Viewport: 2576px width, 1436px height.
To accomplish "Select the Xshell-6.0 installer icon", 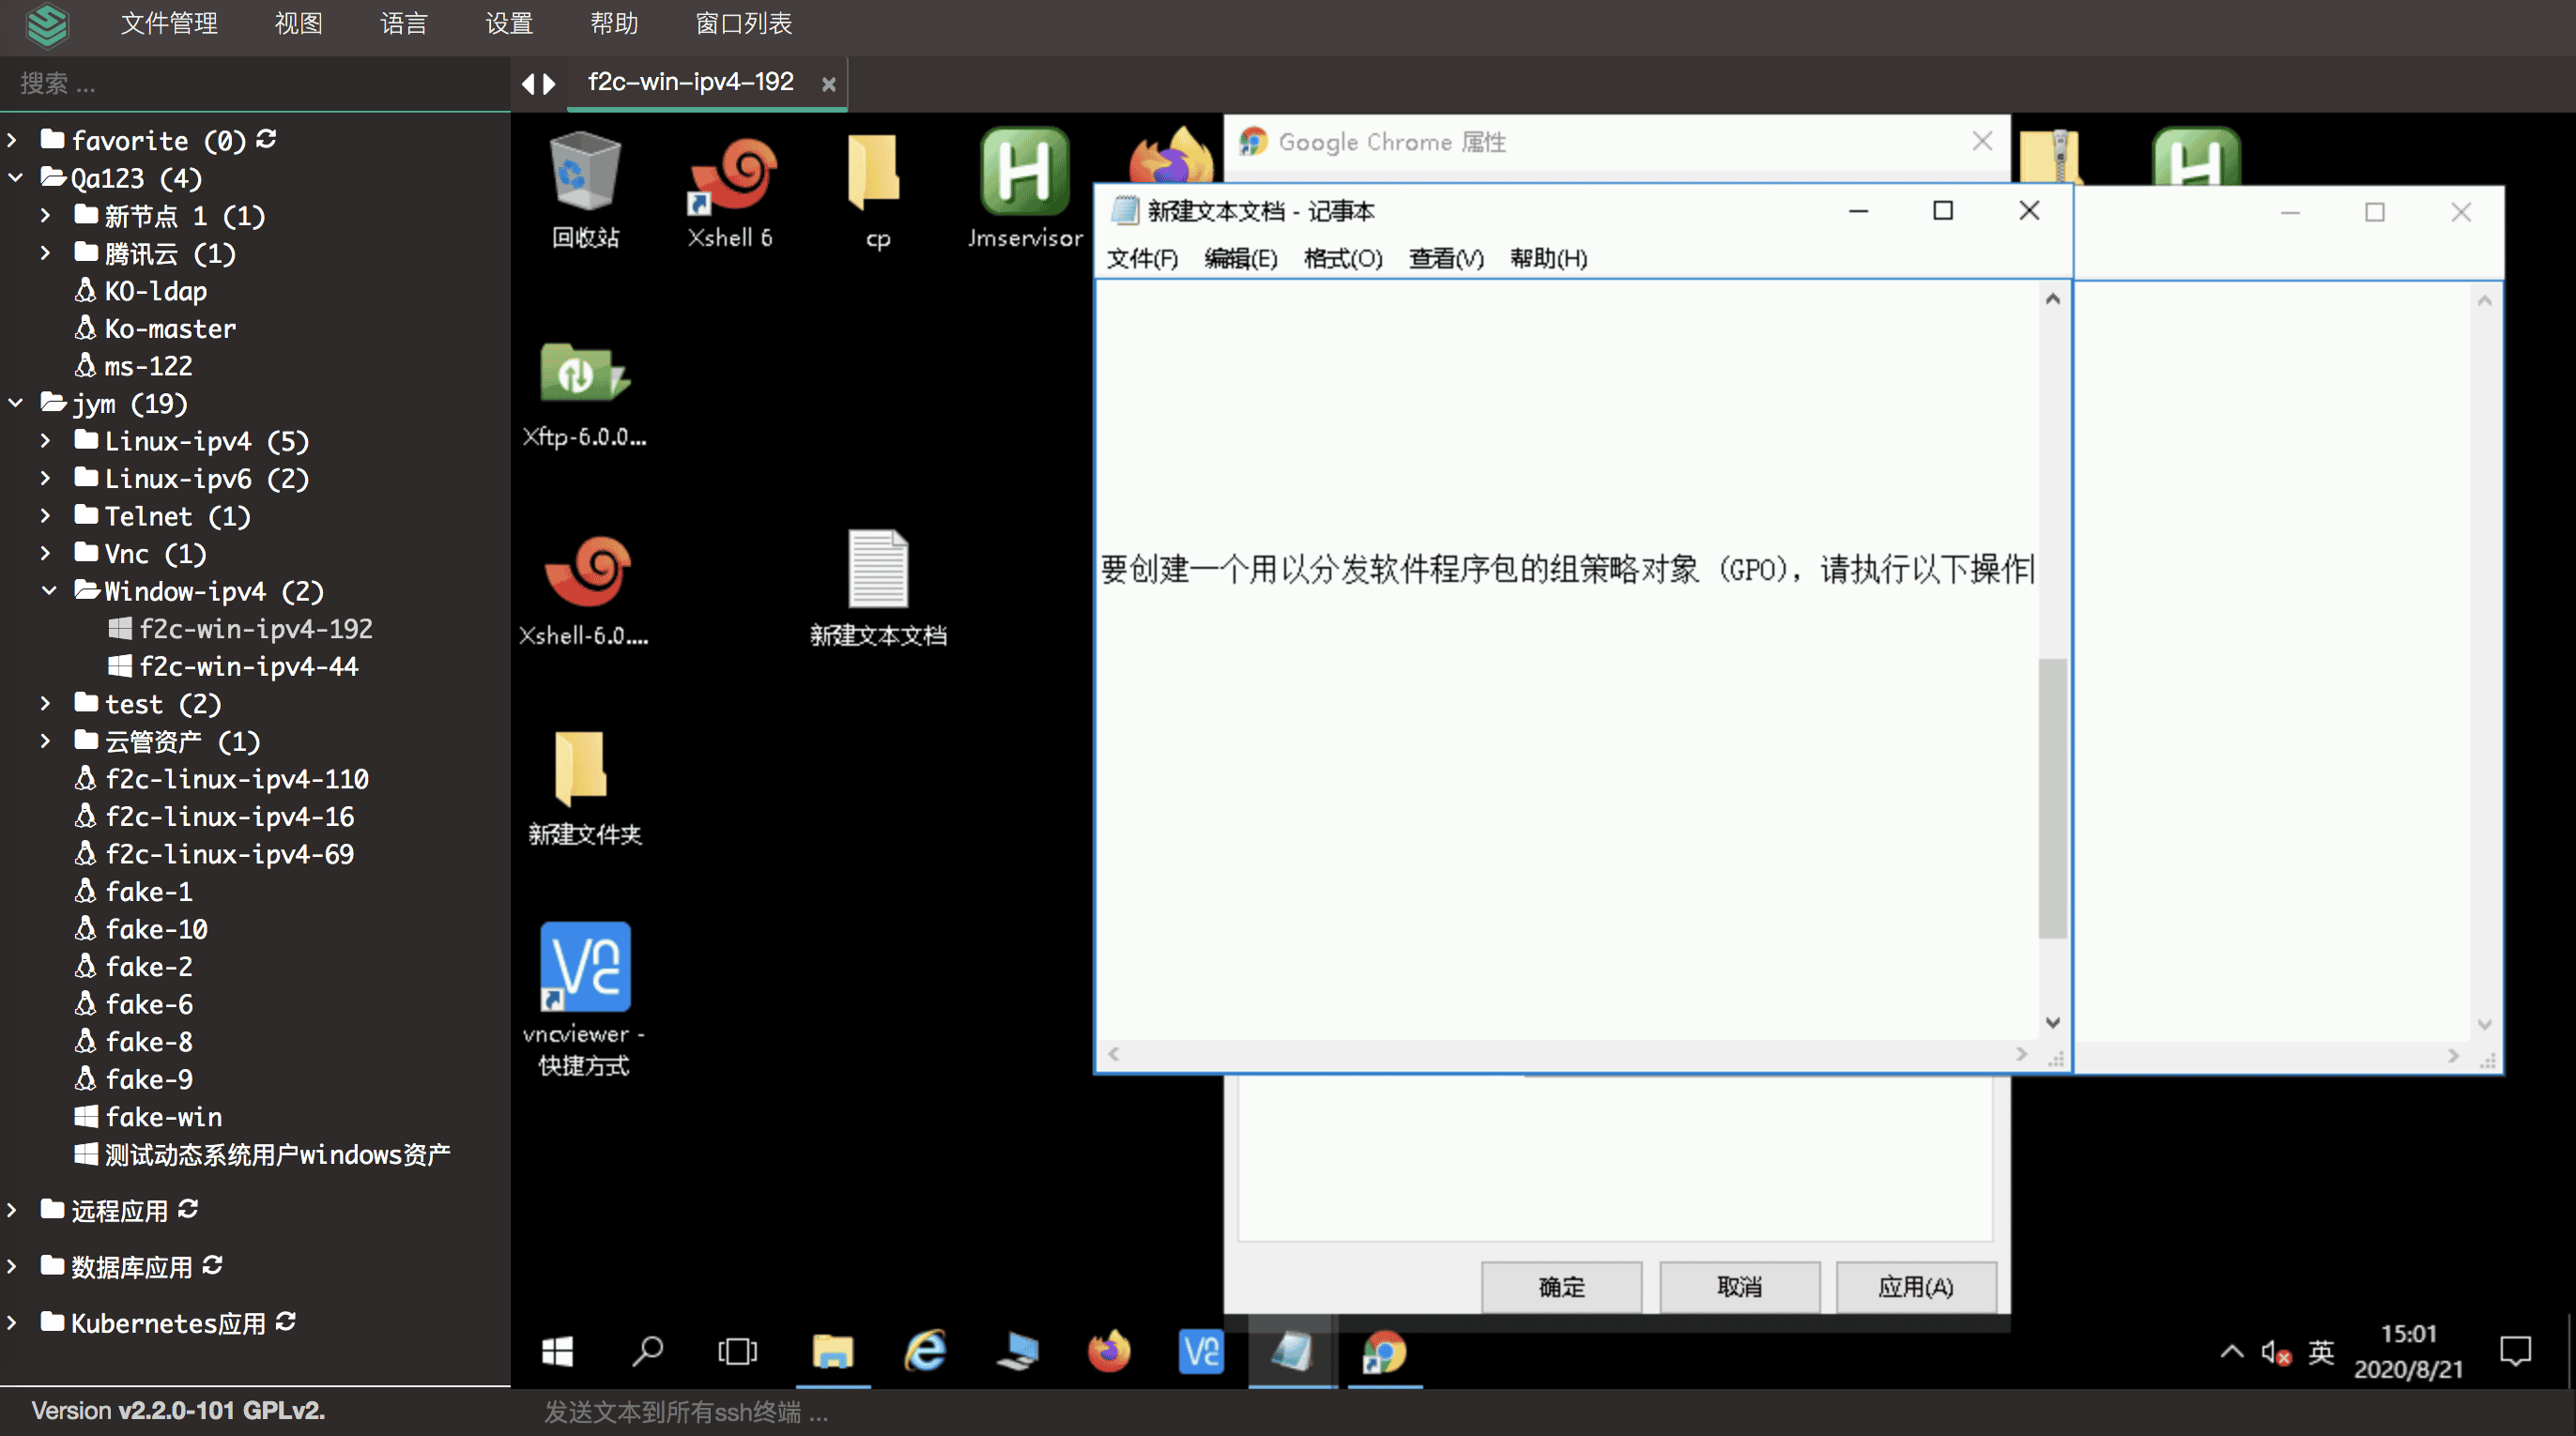I will (x=584, y=590).
